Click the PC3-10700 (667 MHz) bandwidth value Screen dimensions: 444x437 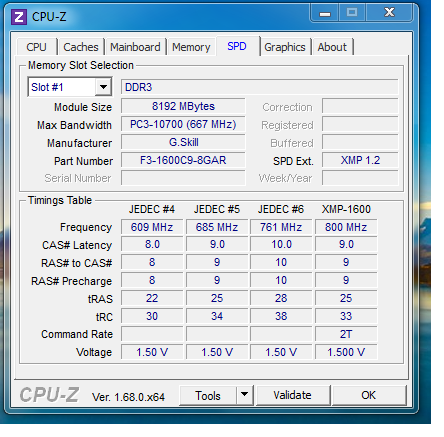tap(183, 124)
